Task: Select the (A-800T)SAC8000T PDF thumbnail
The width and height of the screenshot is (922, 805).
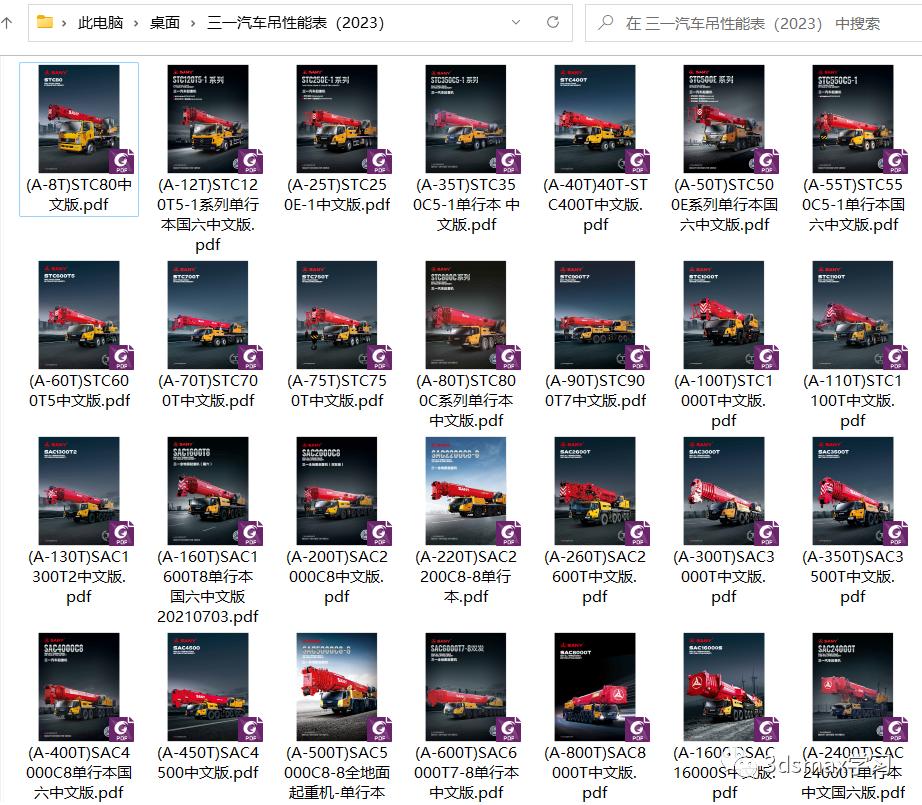Action: pyautogui.click(x=595, y=687)
